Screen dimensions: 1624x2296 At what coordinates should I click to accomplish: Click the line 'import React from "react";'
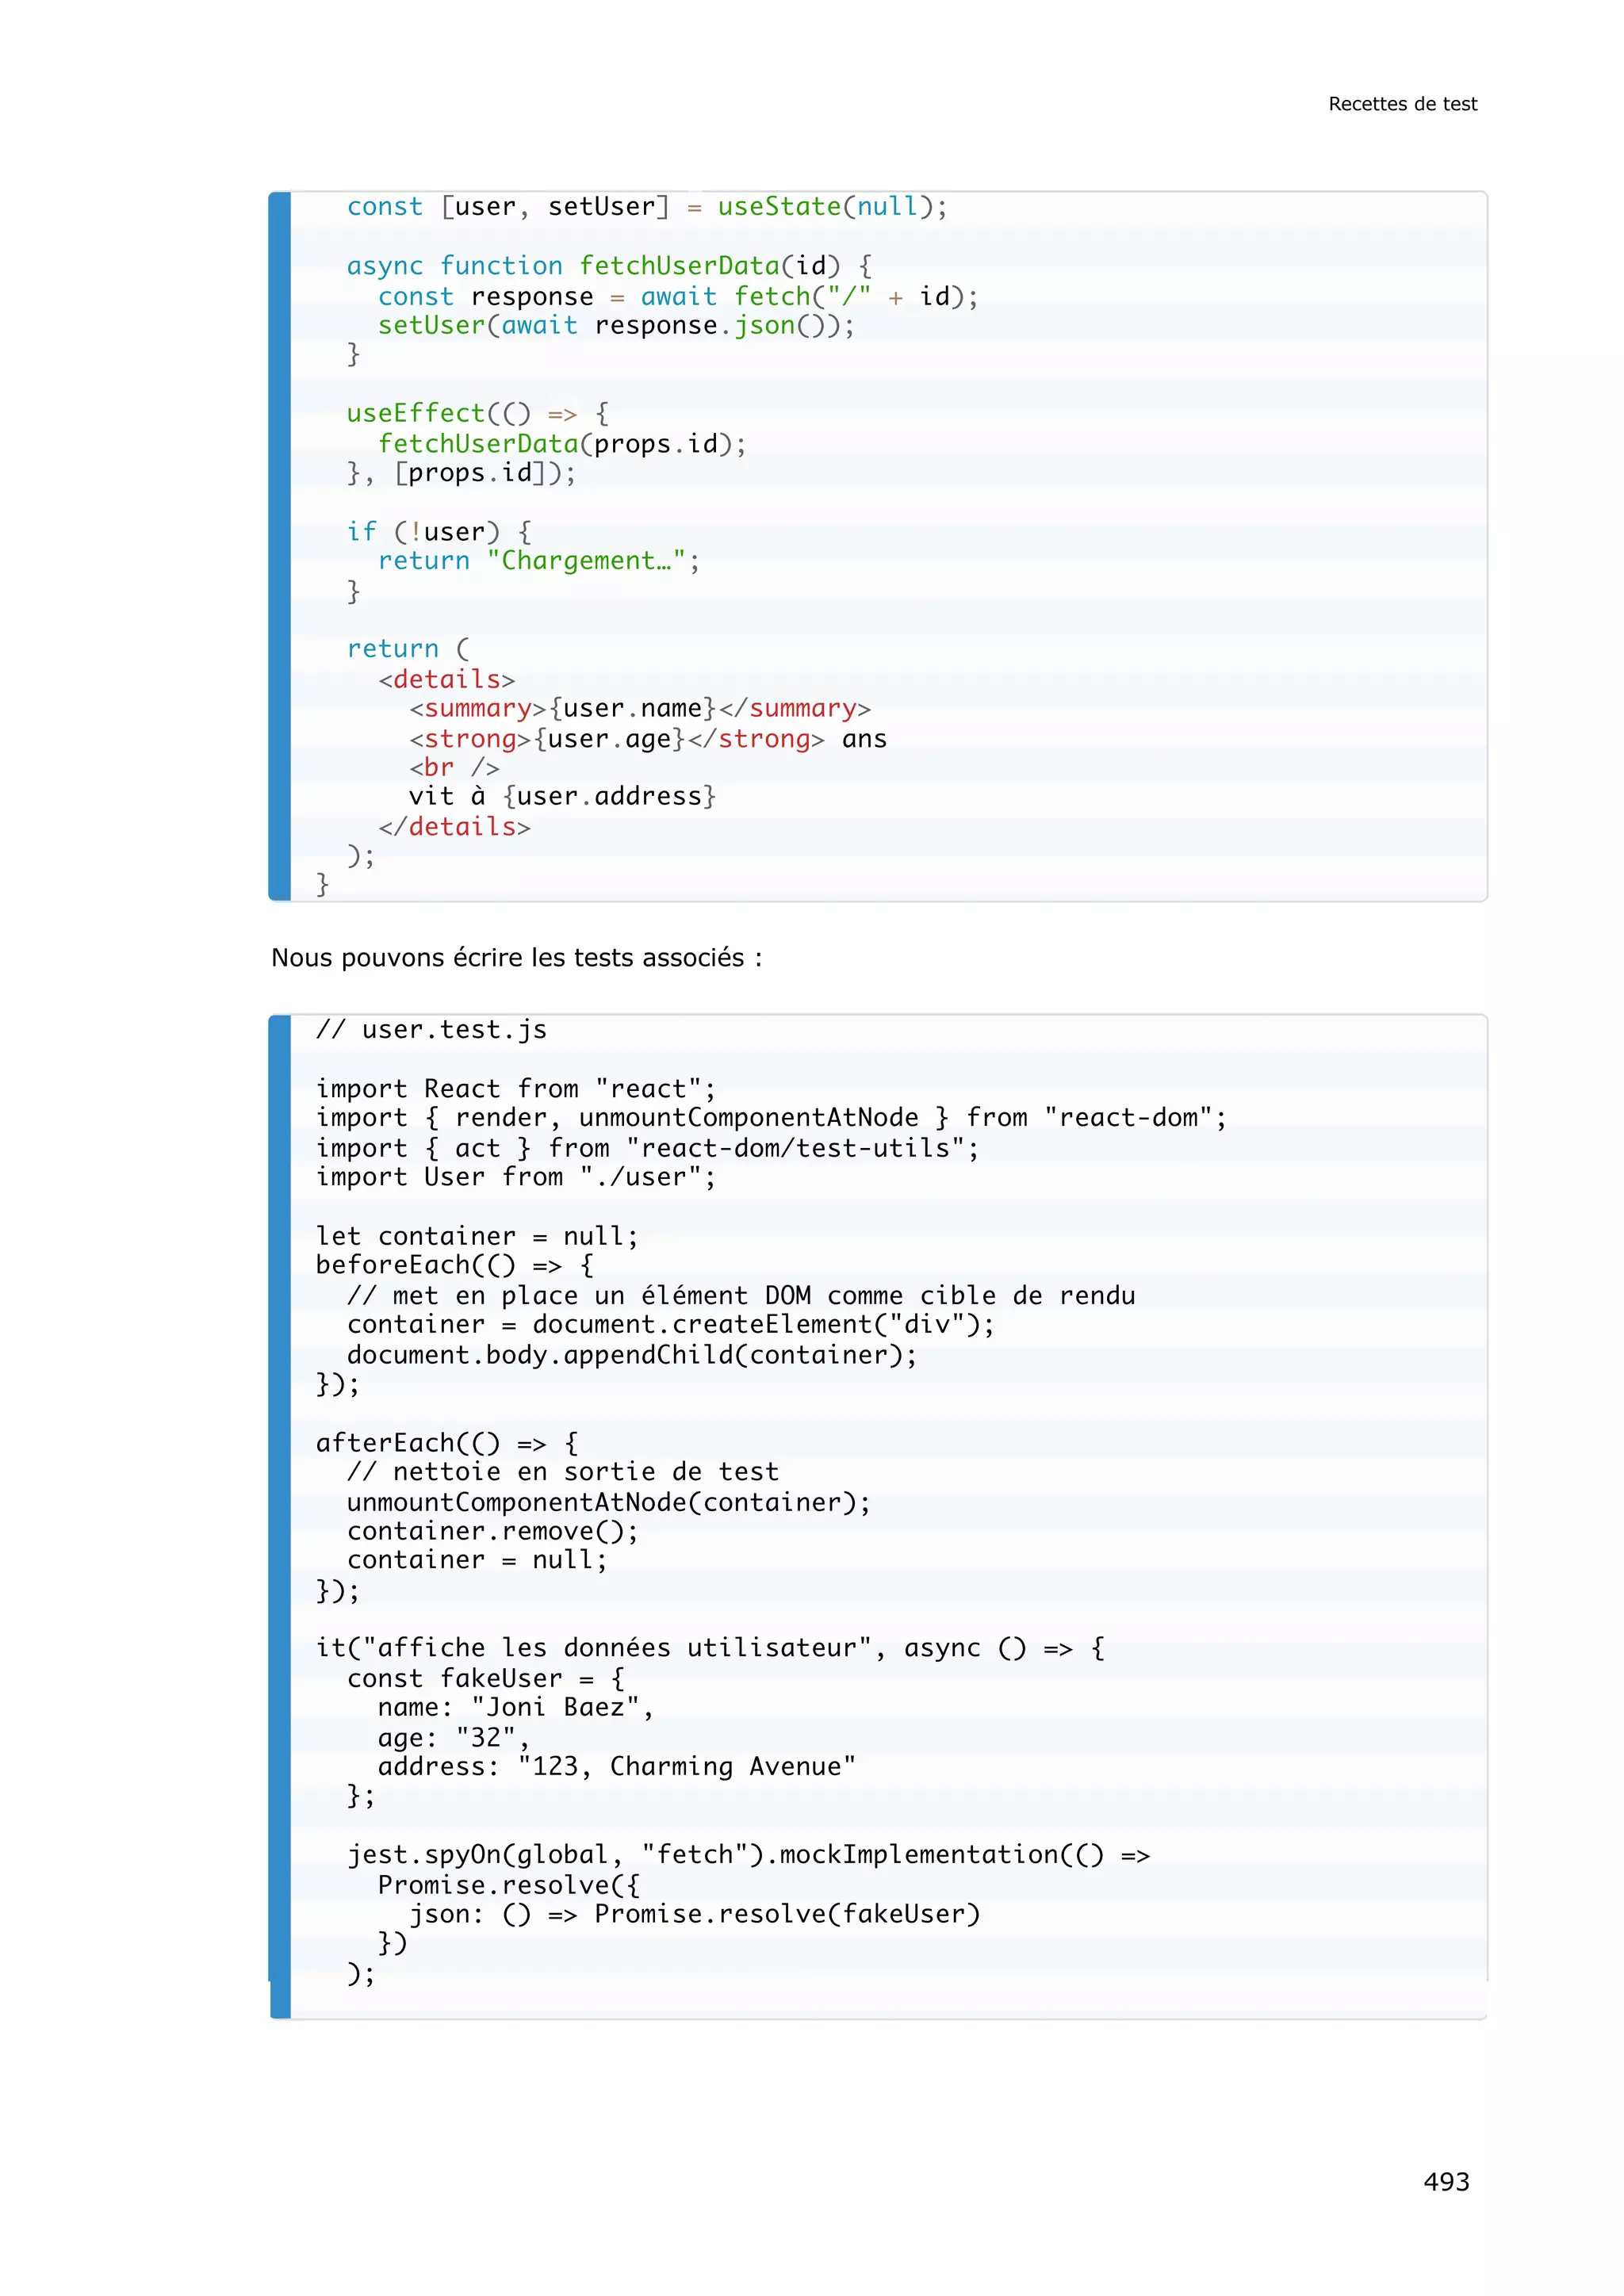516,1089
